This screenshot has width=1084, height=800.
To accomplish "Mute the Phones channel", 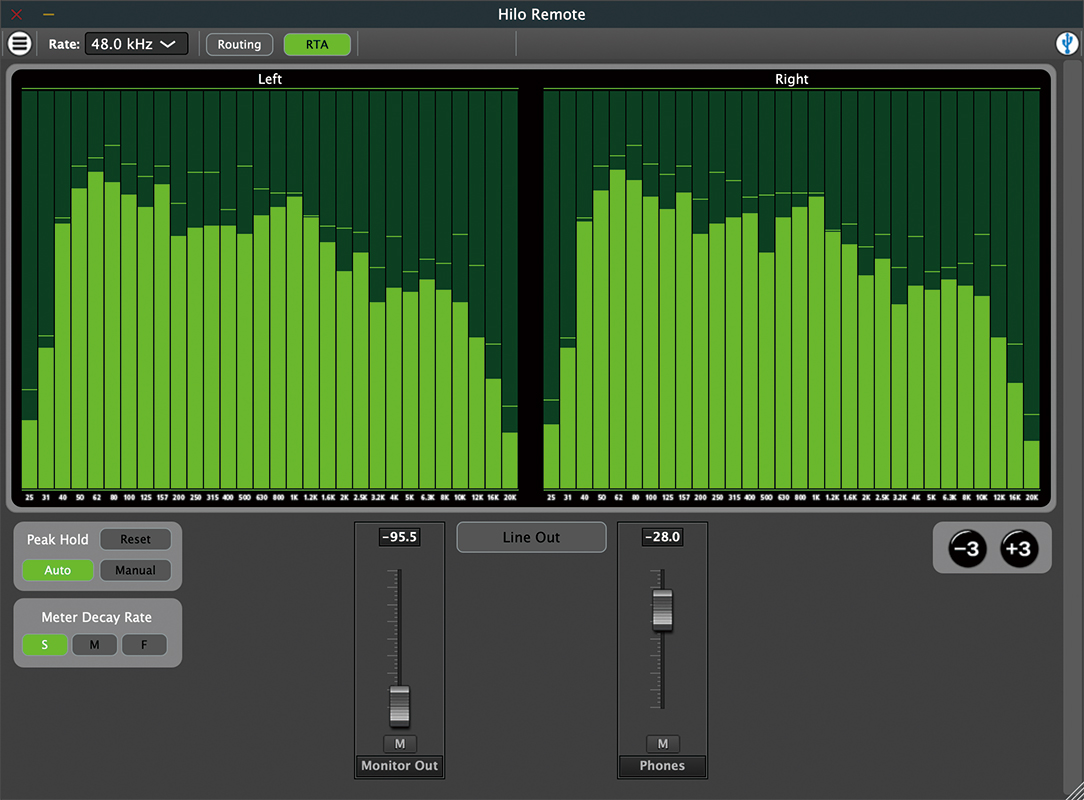I will [662, 744].
